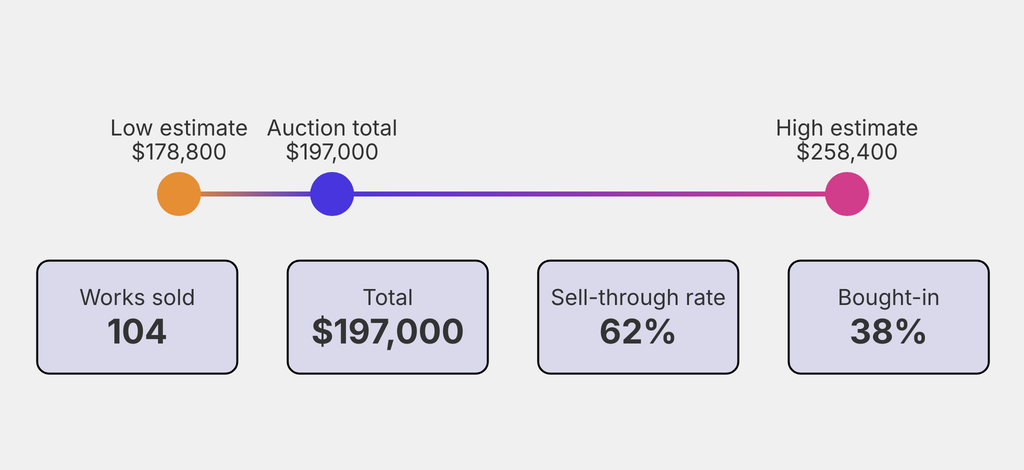The image size is (1024, 470).
Task: Click the "High estimate" label text
Action: (847, 128)
